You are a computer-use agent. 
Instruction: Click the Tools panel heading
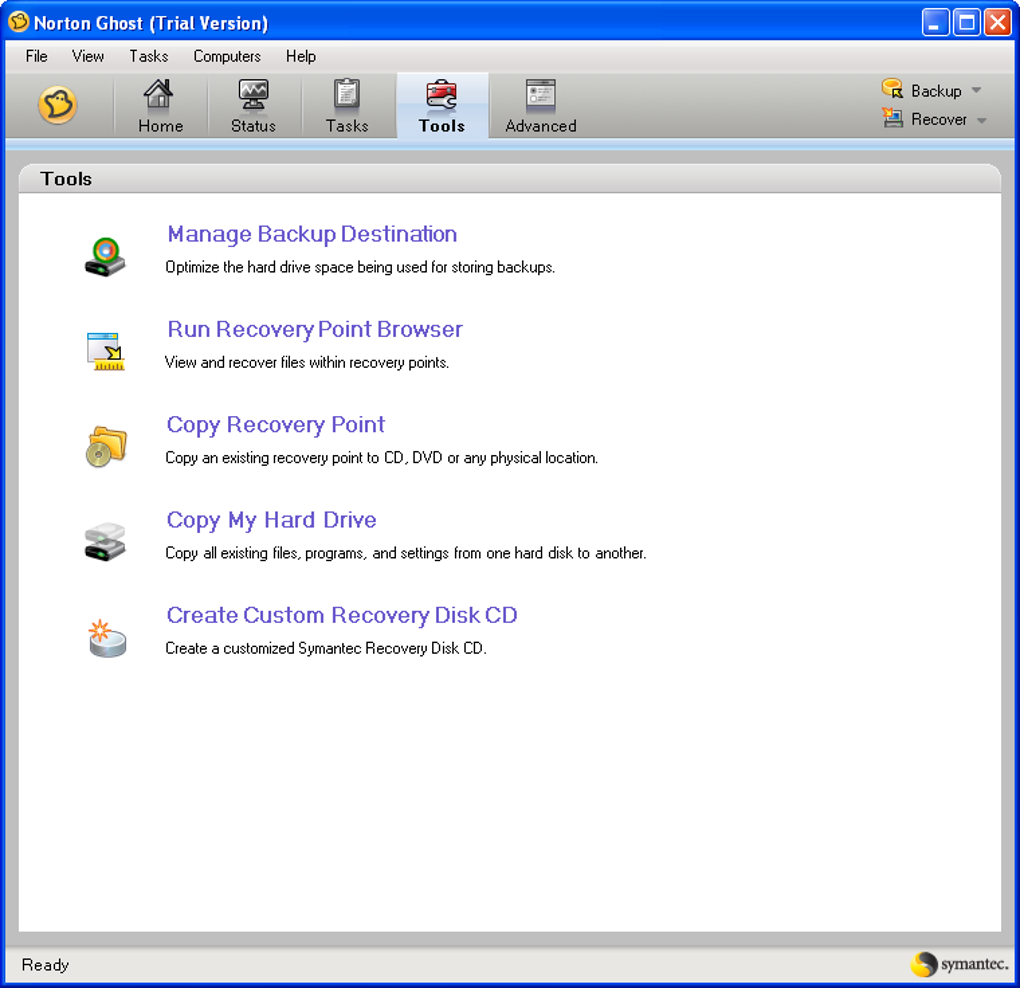pyautogui.click(x=66, y=179)
